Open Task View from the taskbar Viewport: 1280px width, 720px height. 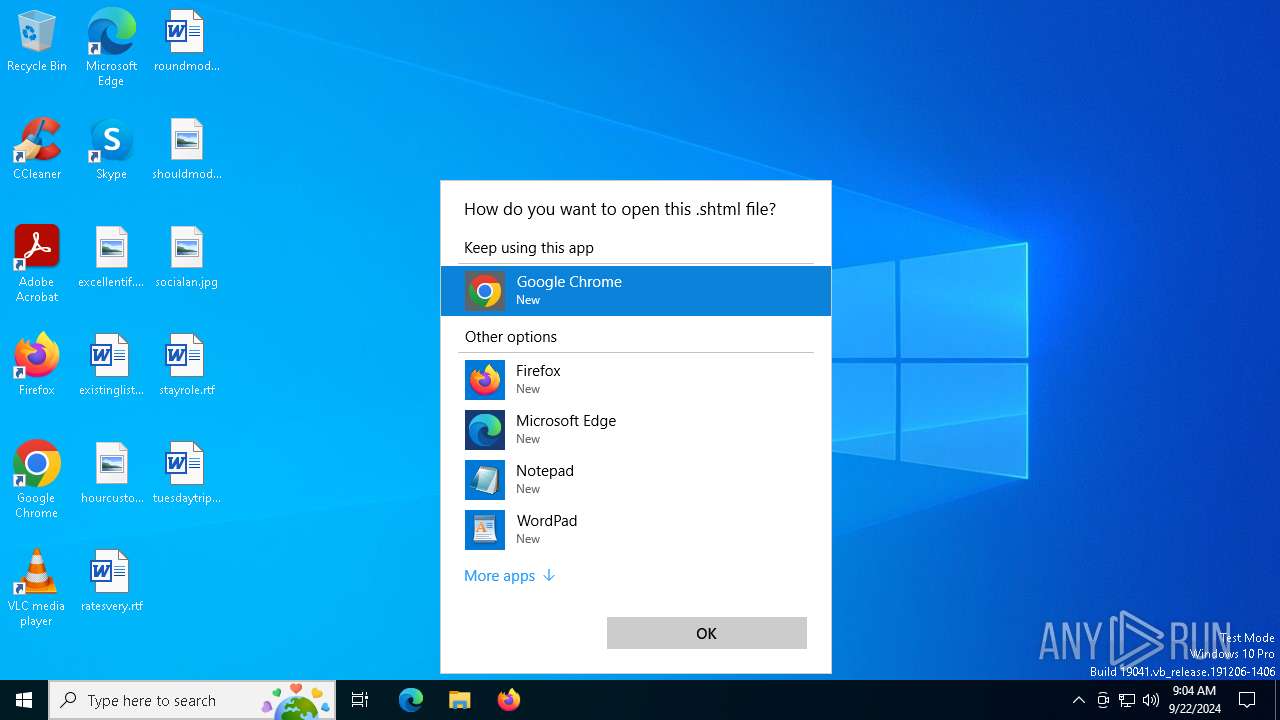(x=360, y=700)
